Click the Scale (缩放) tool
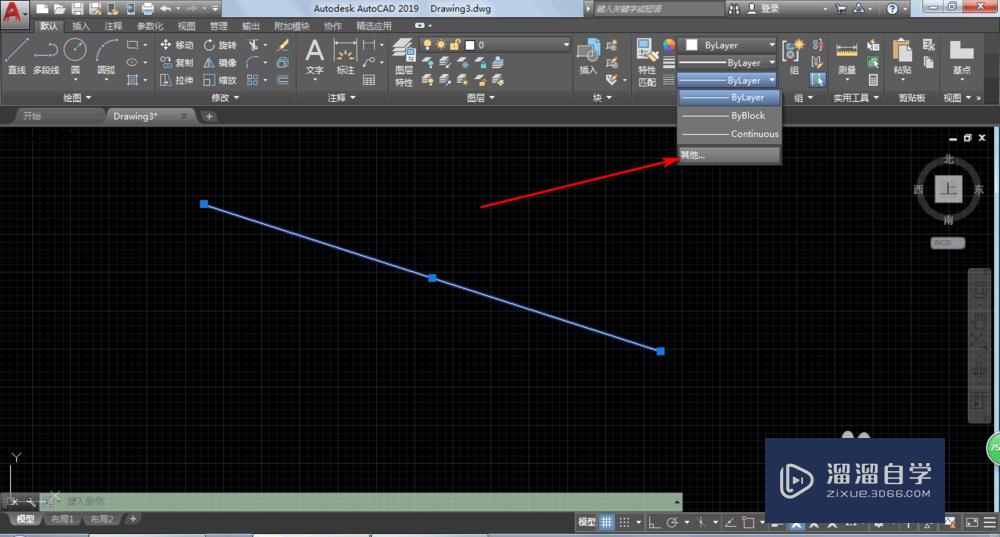1000x537 pixels. pyautogui.click(x=220, y=80)
